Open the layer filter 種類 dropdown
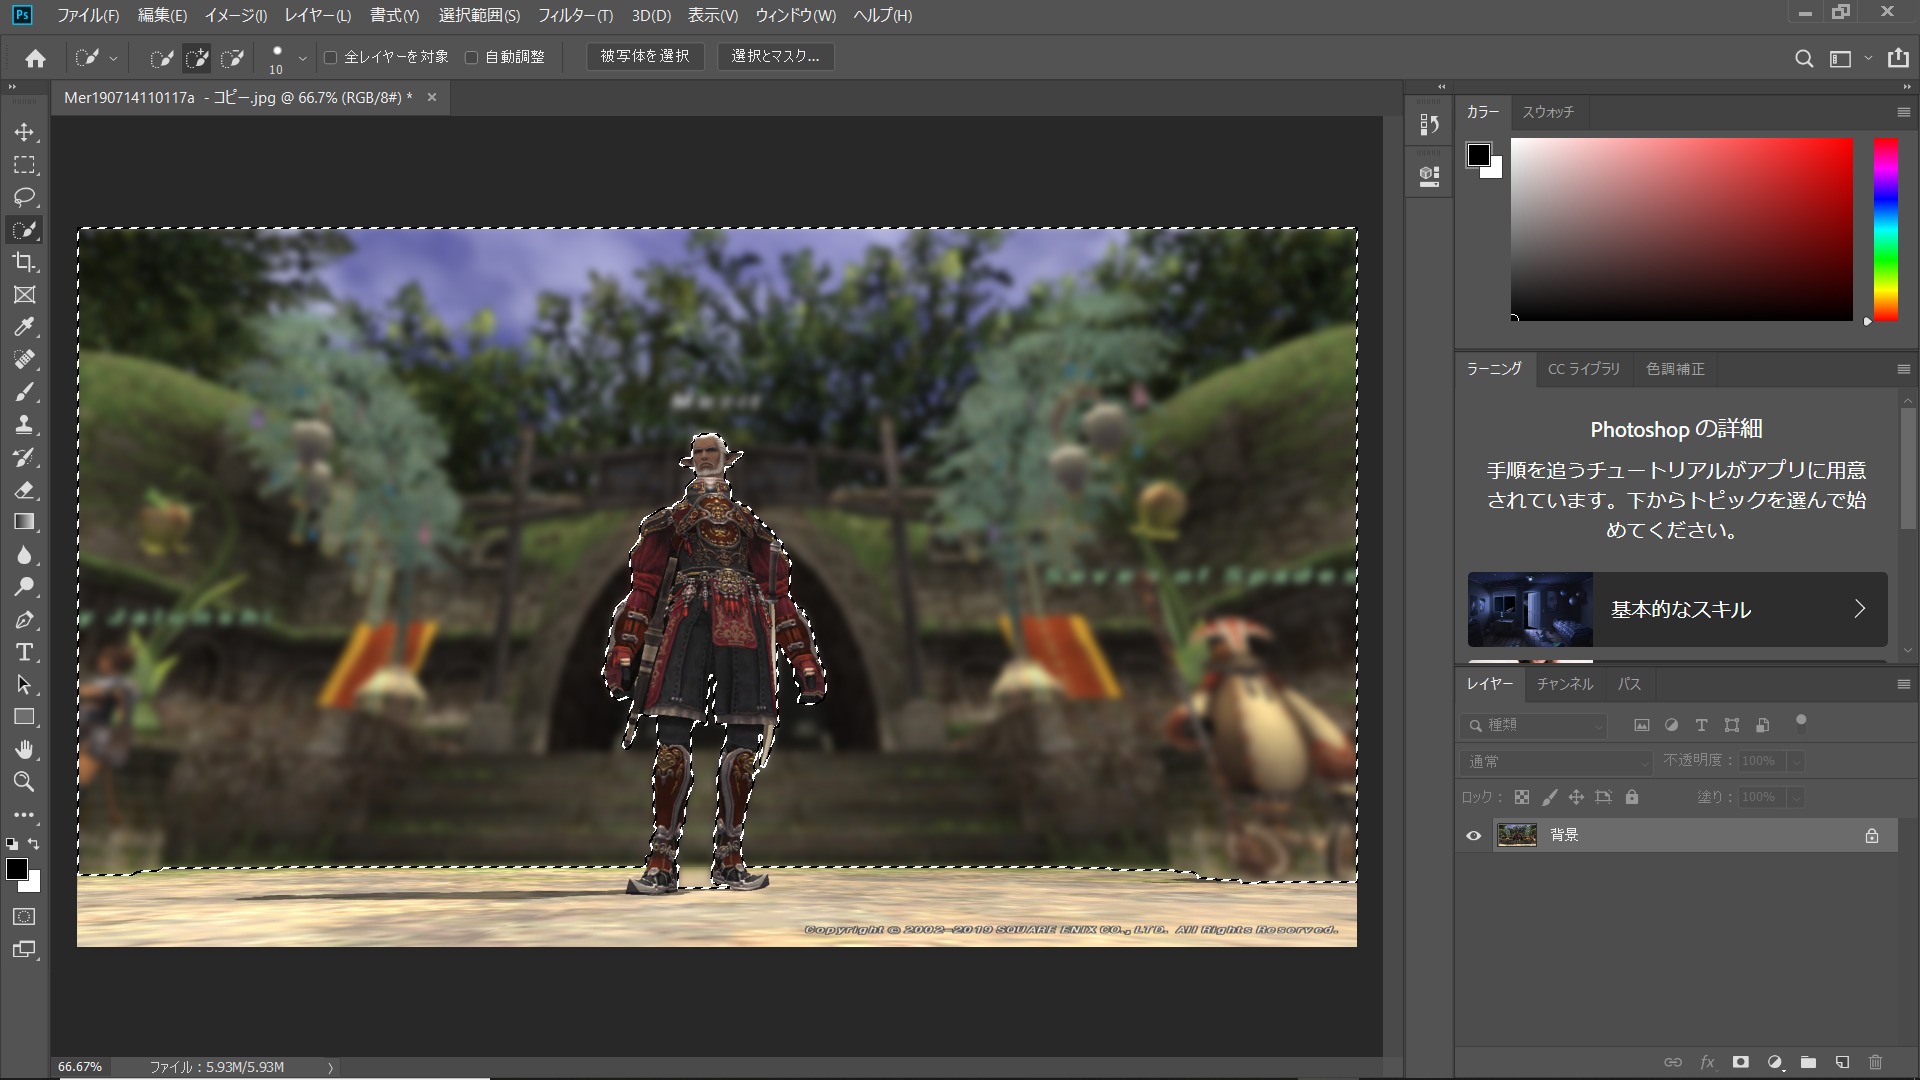Viewport: 1920px width, 1080px height. [x=1533, y=725]
